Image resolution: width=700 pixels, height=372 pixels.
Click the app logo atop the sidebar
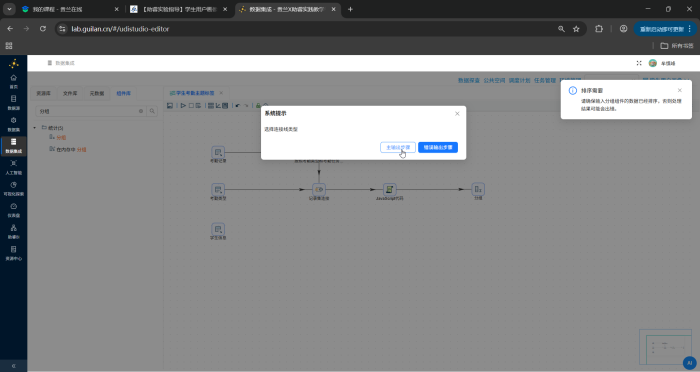13,63
